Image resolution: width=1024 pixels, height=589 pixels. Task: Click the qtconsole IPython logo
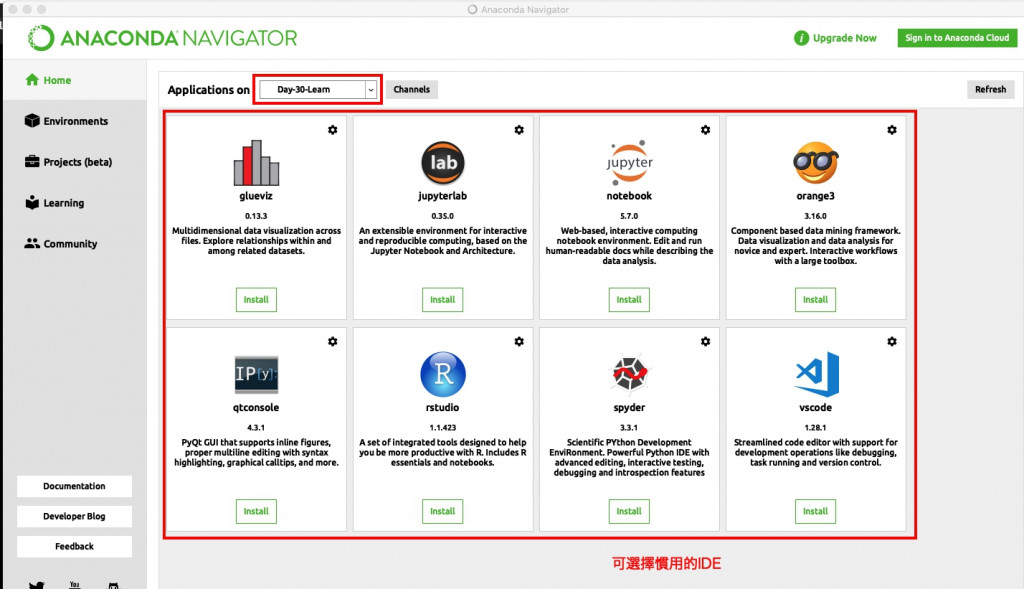(x=256, y=374)
